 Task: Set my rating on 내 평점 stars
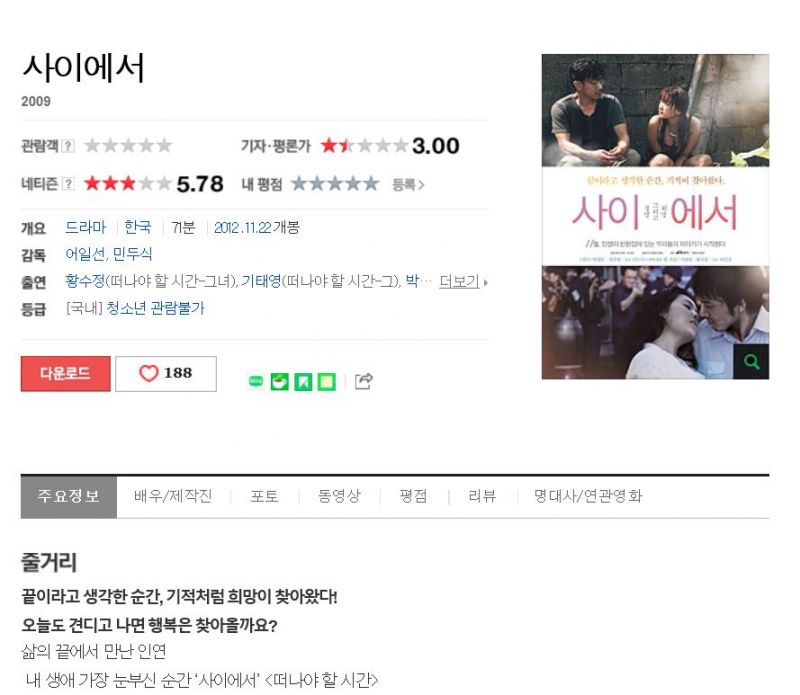(335, 184)
